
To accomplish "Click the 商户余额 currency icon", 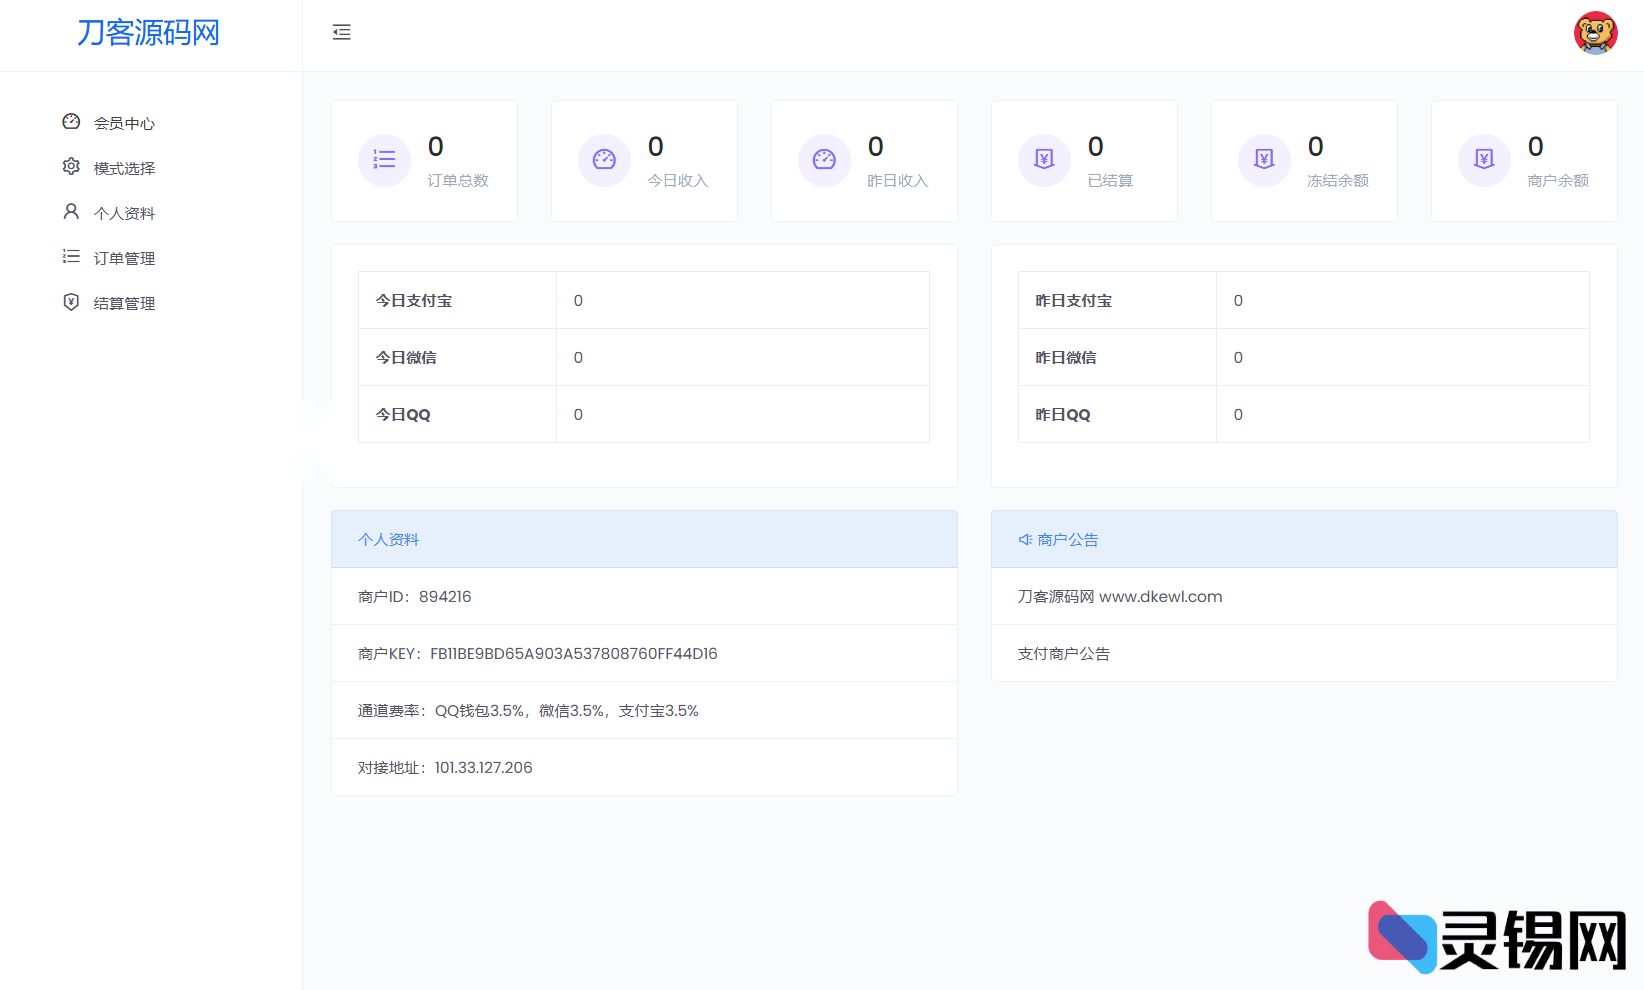I will (1484, 160).
